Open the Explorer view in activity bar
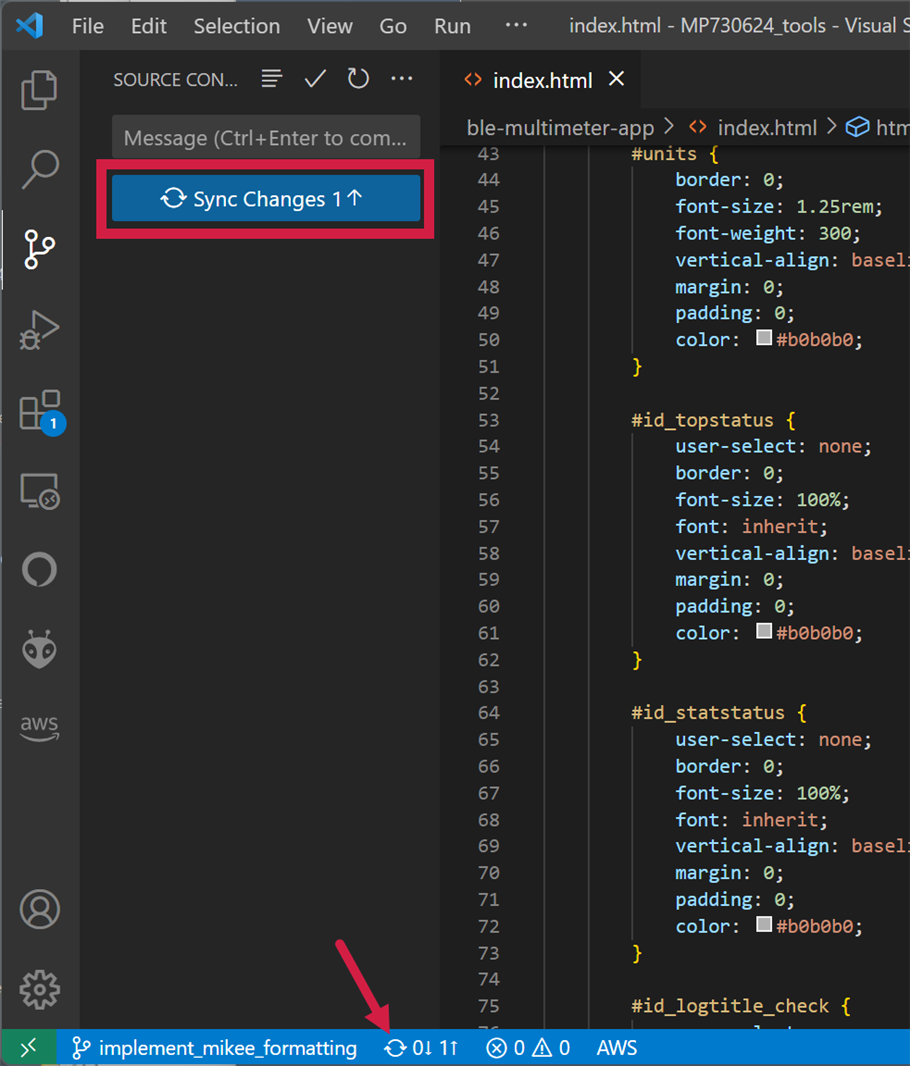The height and width of the screenshot is (1066, 910). point(39,90)
